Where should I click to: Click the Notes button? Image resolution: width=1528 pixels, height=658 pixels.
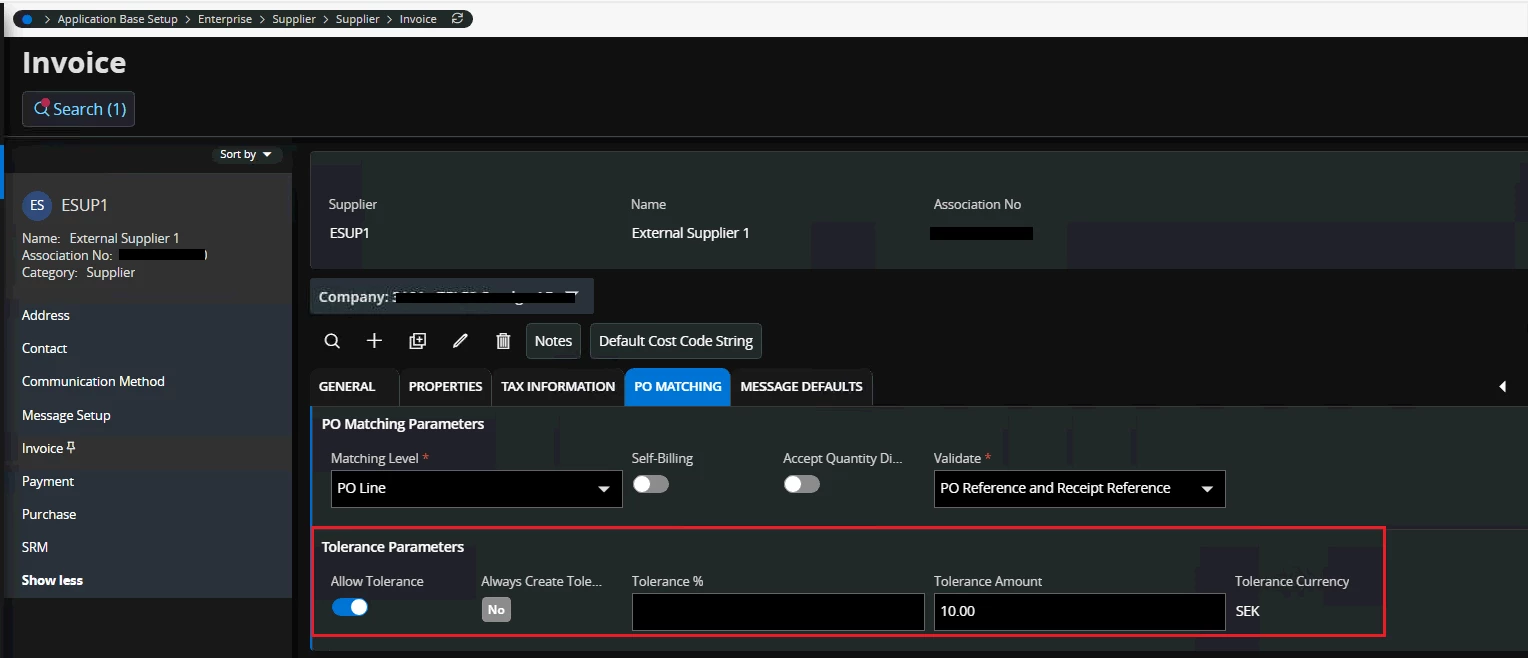[x=553, y=341]
